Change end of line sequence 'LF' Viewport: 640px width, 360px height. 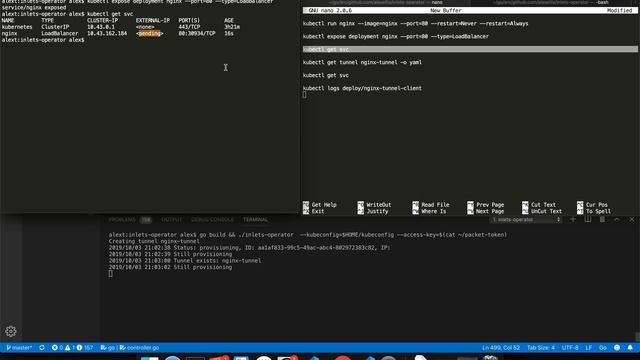click(589, 348)
